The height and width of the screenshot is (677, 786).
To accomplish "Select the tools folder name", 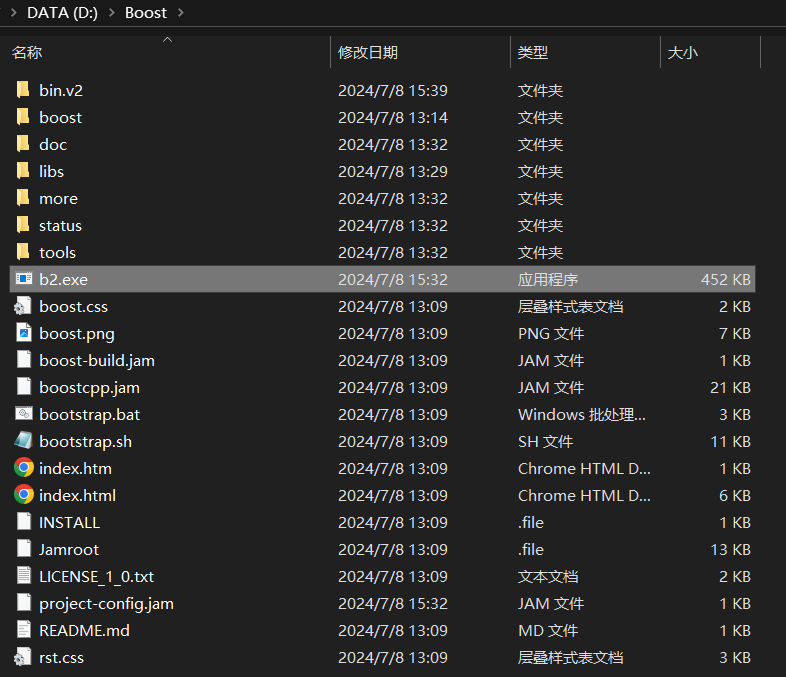I will click(x=57, y=253).
